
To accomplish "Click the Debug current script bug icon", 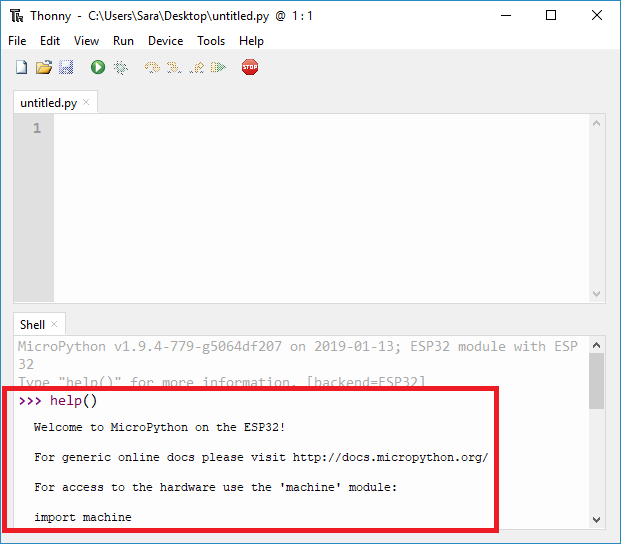I will 120,67.
